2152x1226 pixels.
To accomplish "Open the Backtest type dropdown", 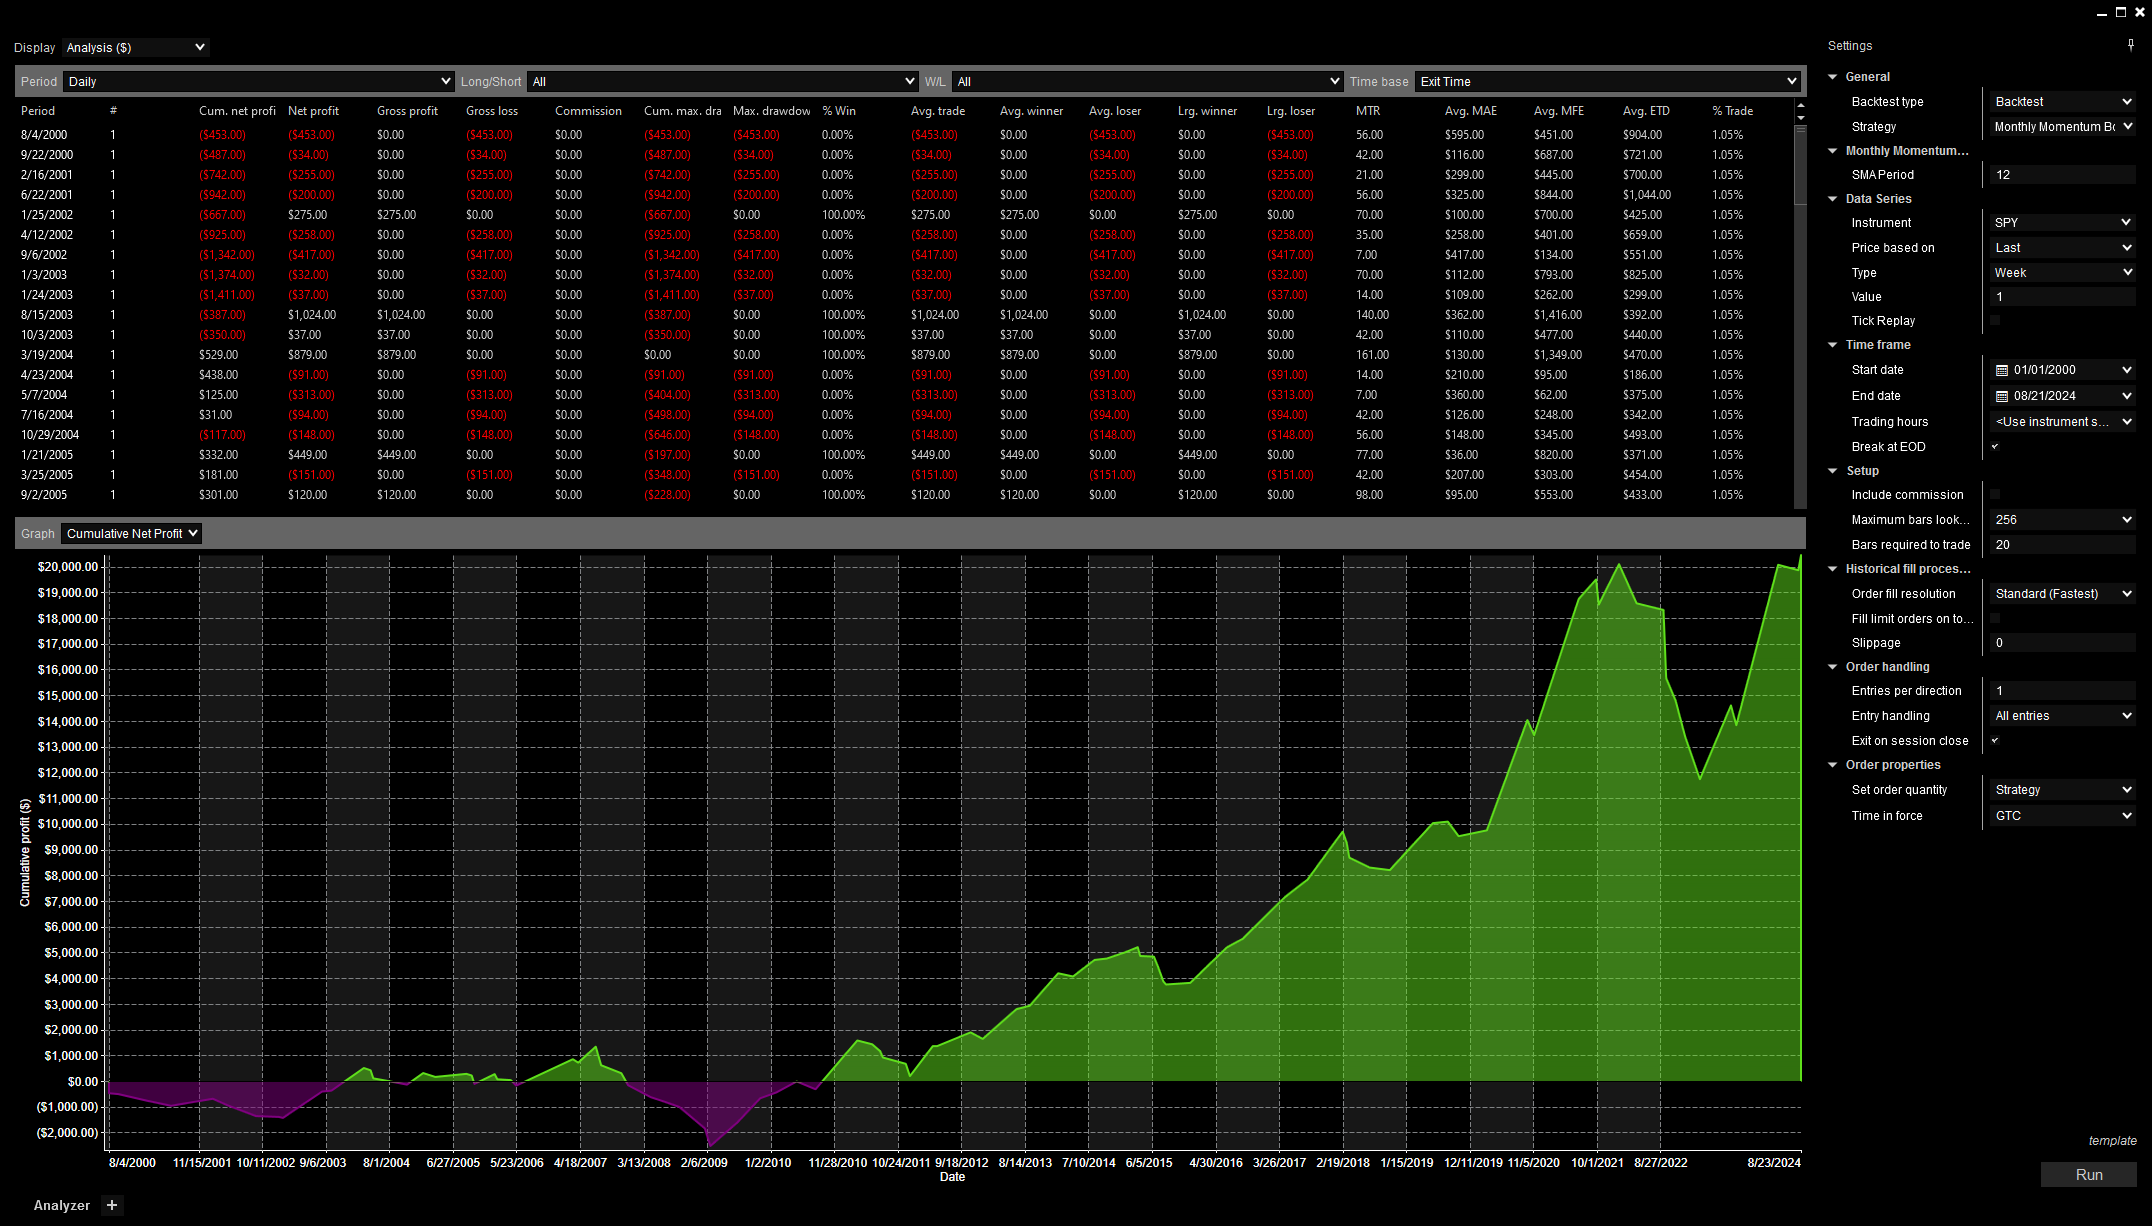I will pyautogui.click(x=2063, y=101).
